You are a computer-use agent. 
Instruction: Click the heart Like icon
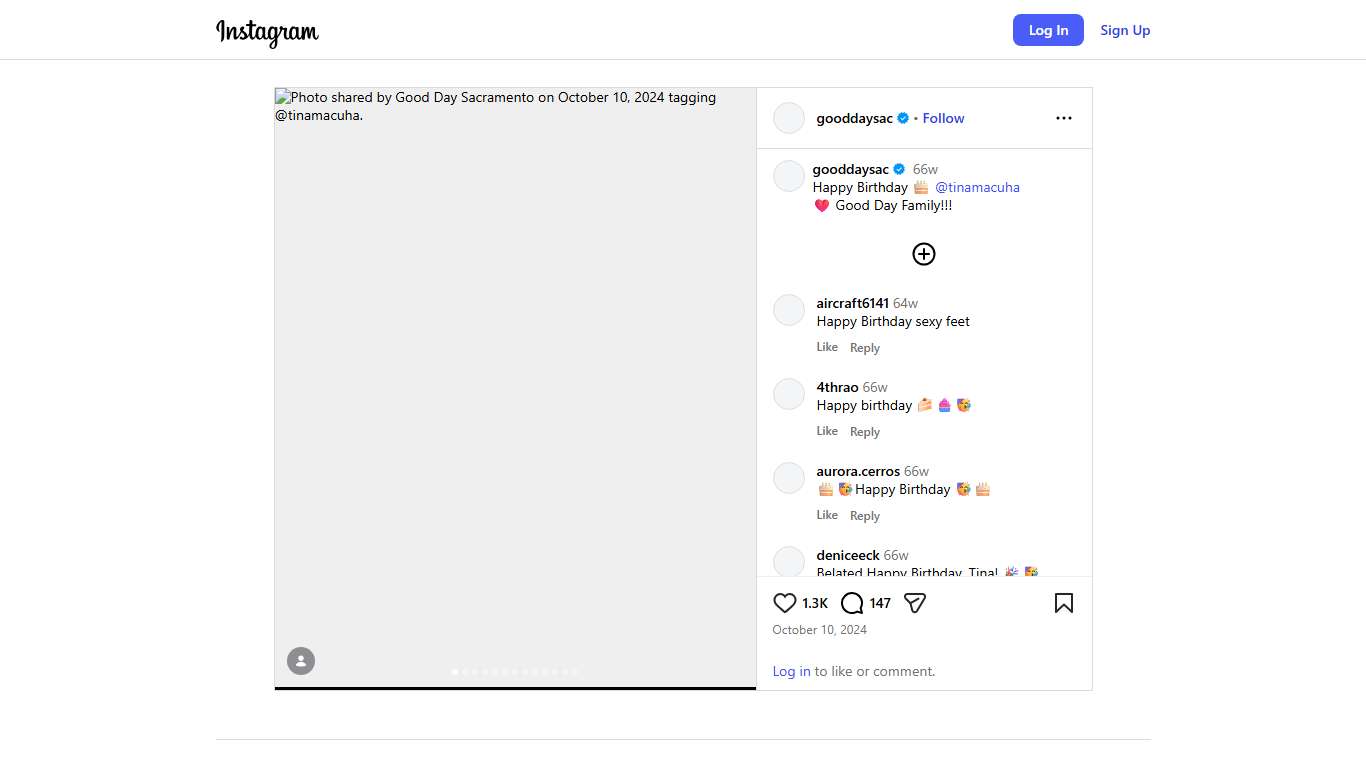pos(784,603)
